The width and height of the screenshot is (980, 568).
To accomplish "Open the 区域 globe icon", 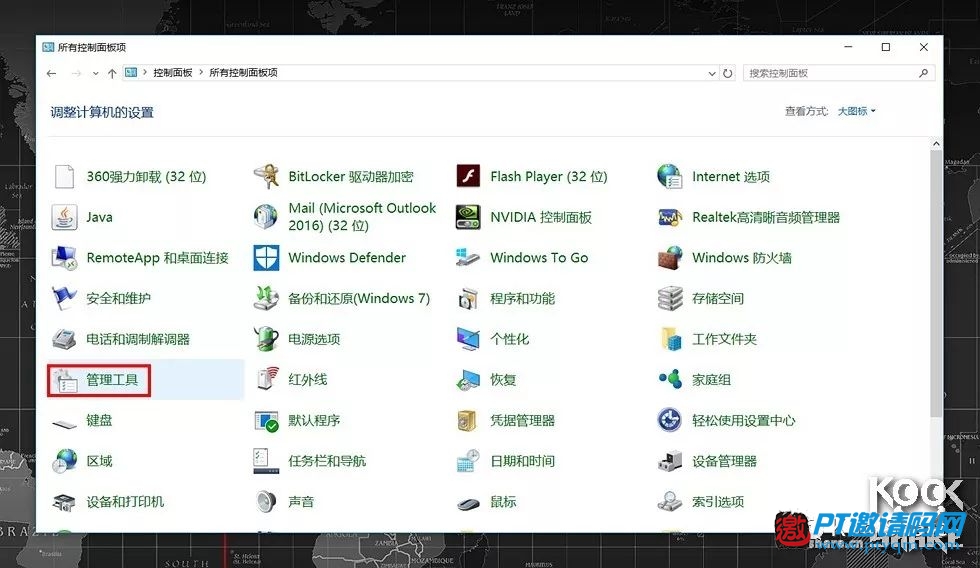I will click(64, 461).
